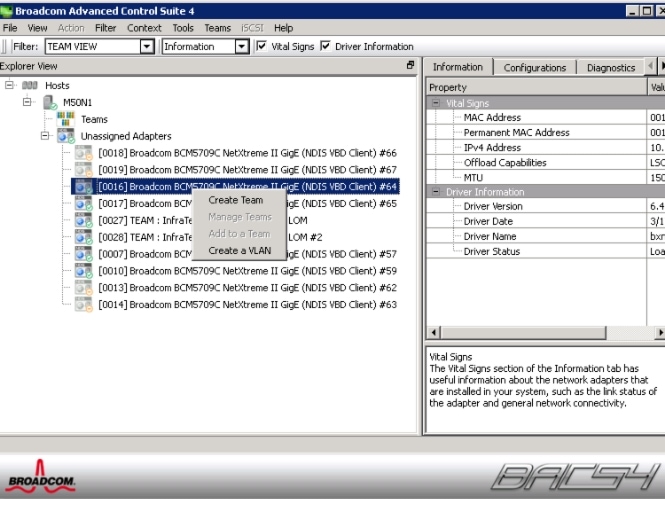Image resolution: width=665 pixels, height=529 pixels.
Task: Open the View menu
Action: (37, 28)
